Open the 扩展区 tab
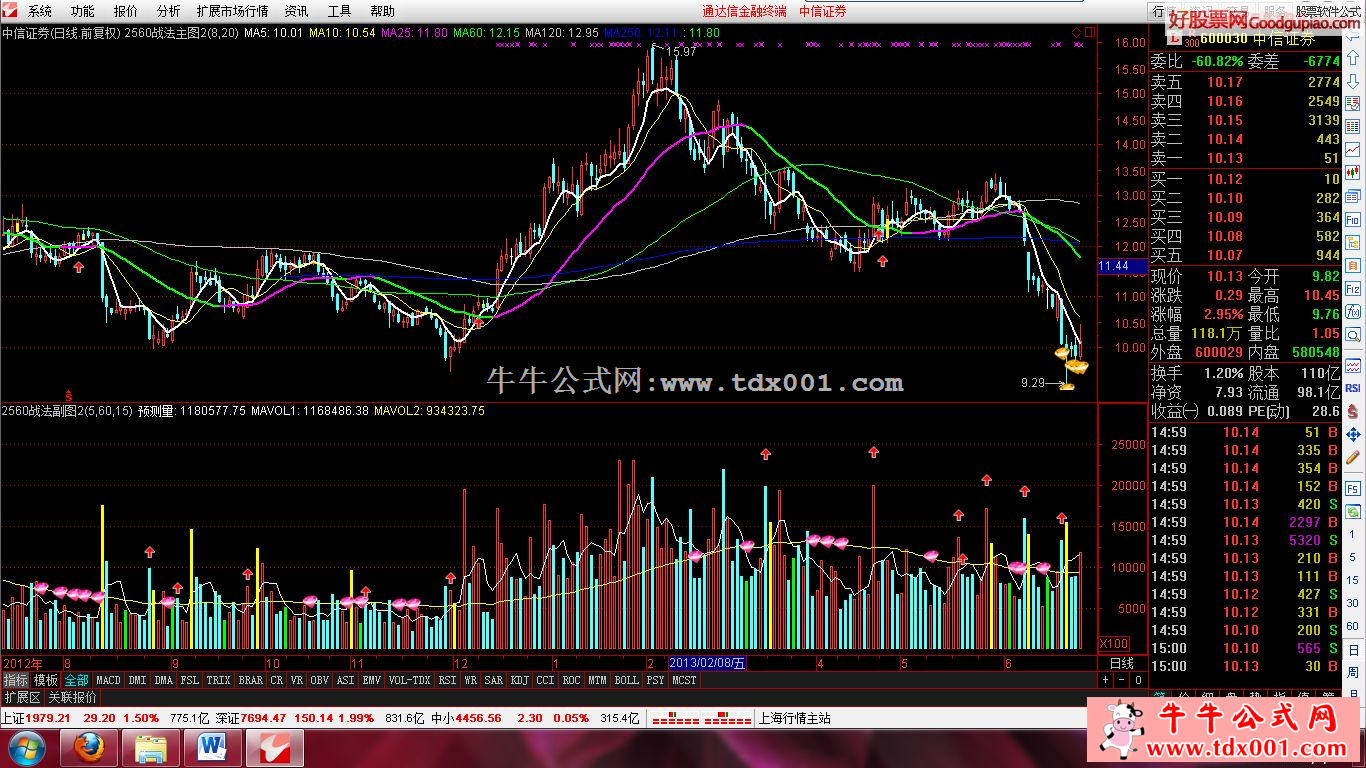This screenshot has height=768, width=1366. 22,697
